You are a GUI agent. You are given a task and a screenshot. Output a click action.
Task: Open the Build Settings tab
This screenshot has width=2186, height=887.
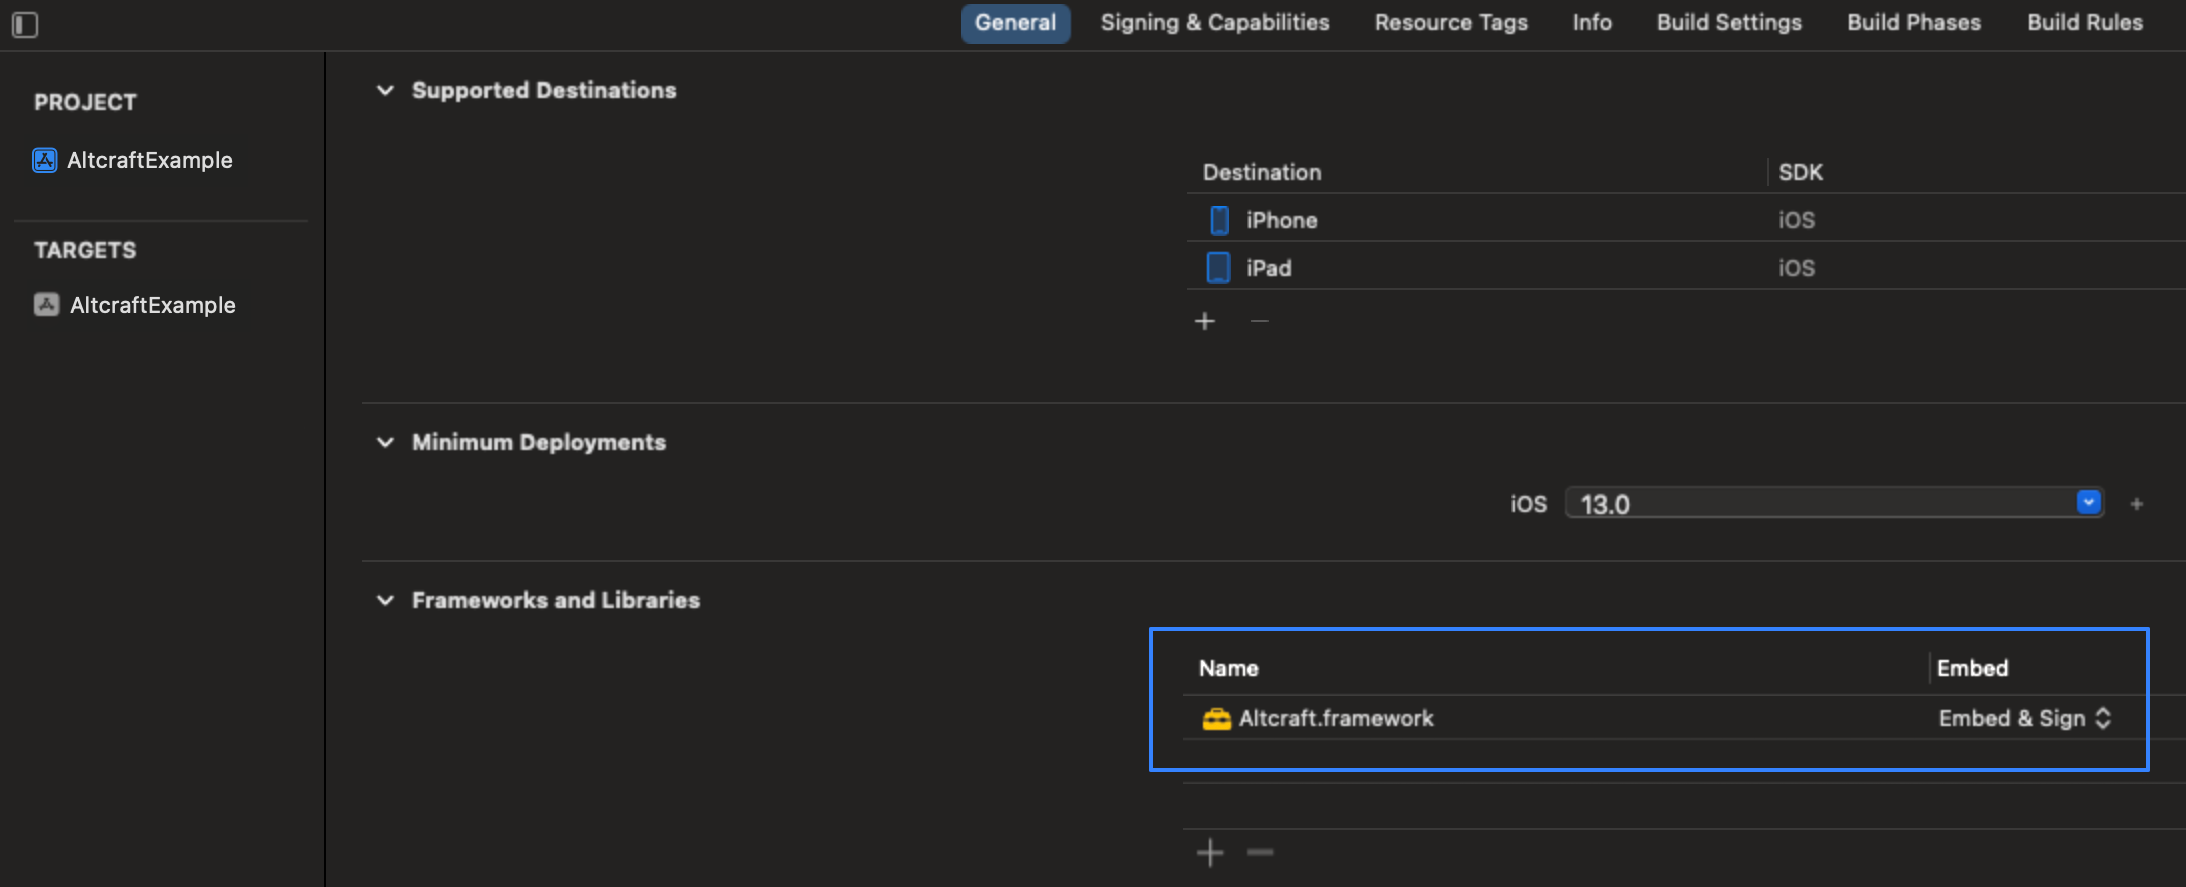click(1728, 23)
